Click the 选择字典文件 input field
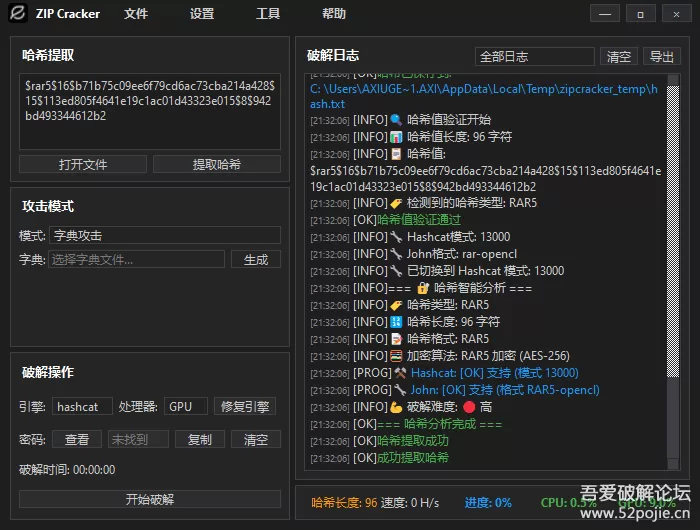 tap(137, 259)
